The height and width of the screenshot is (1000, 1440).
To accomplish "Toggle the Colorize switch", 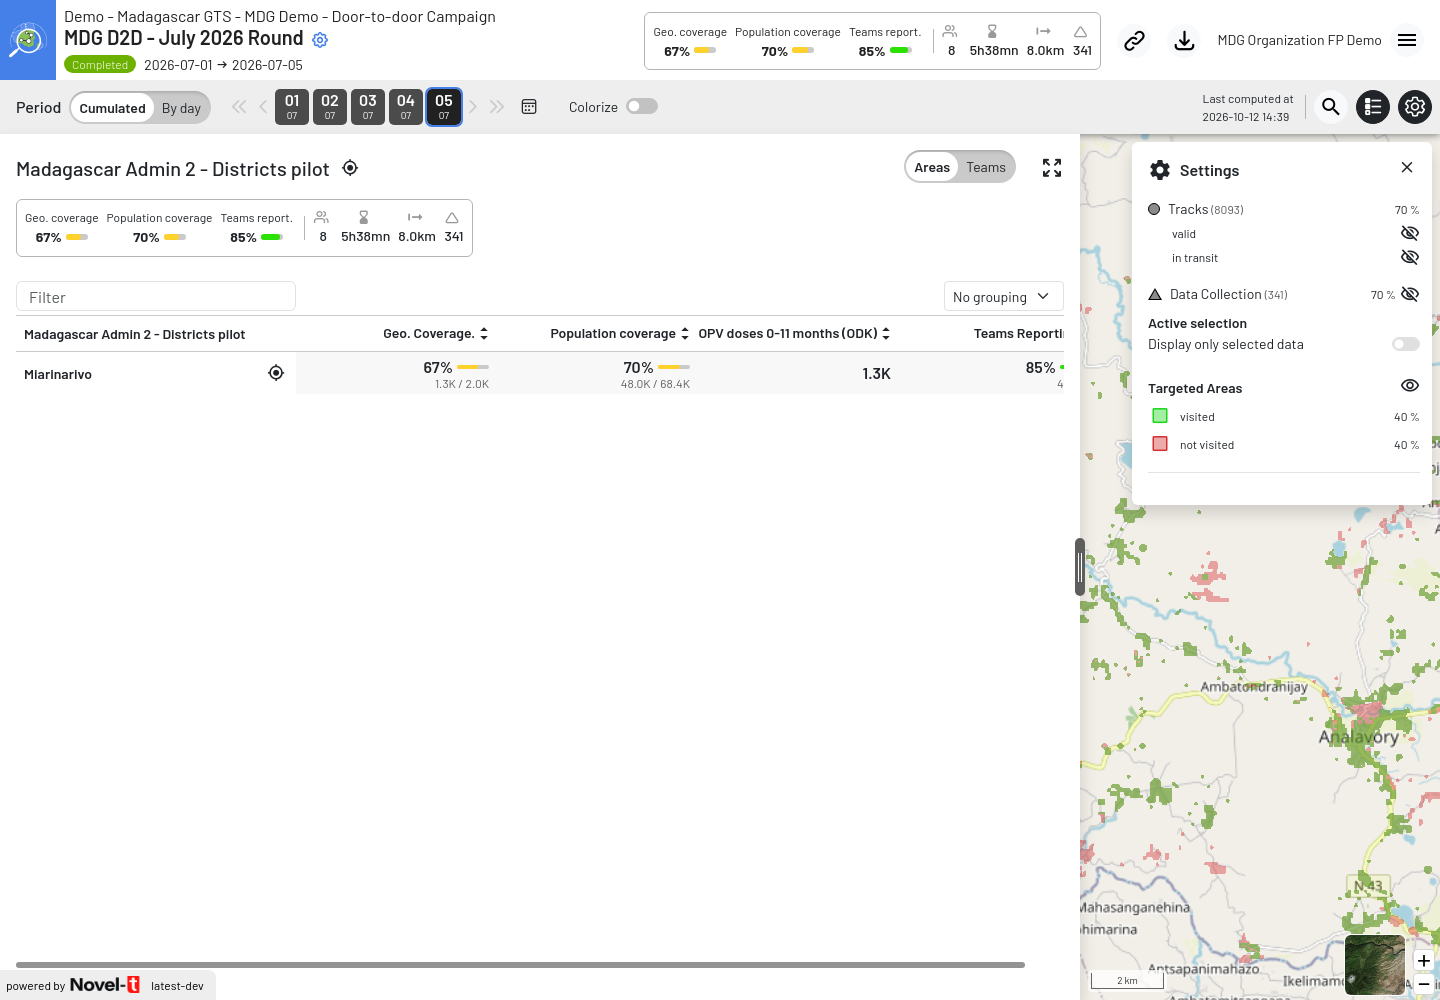I will pos(642,107).
